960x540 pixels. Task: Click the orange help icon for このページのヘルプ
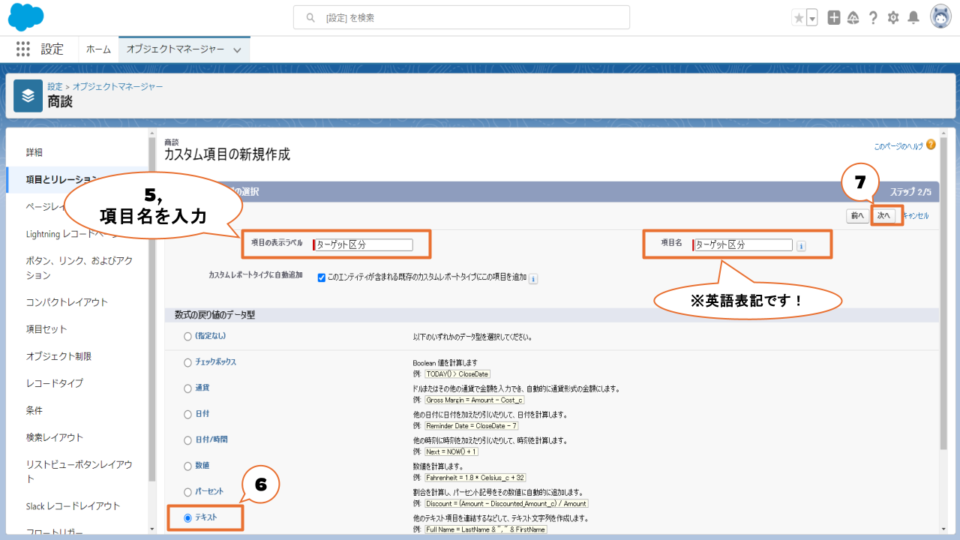931,145
